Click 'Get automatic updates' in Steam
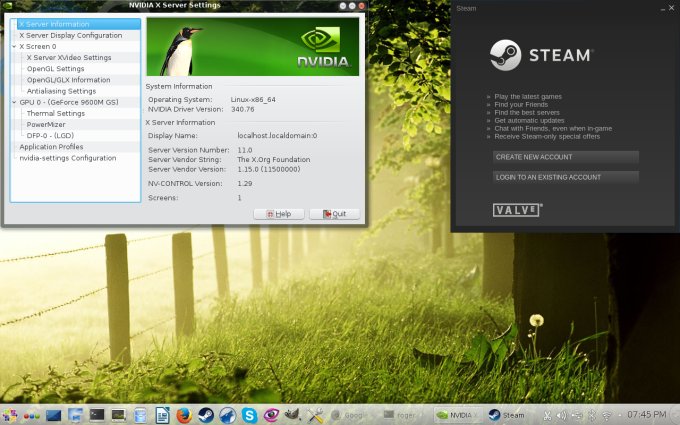680x425 pixels. click(x=530, y=121)
